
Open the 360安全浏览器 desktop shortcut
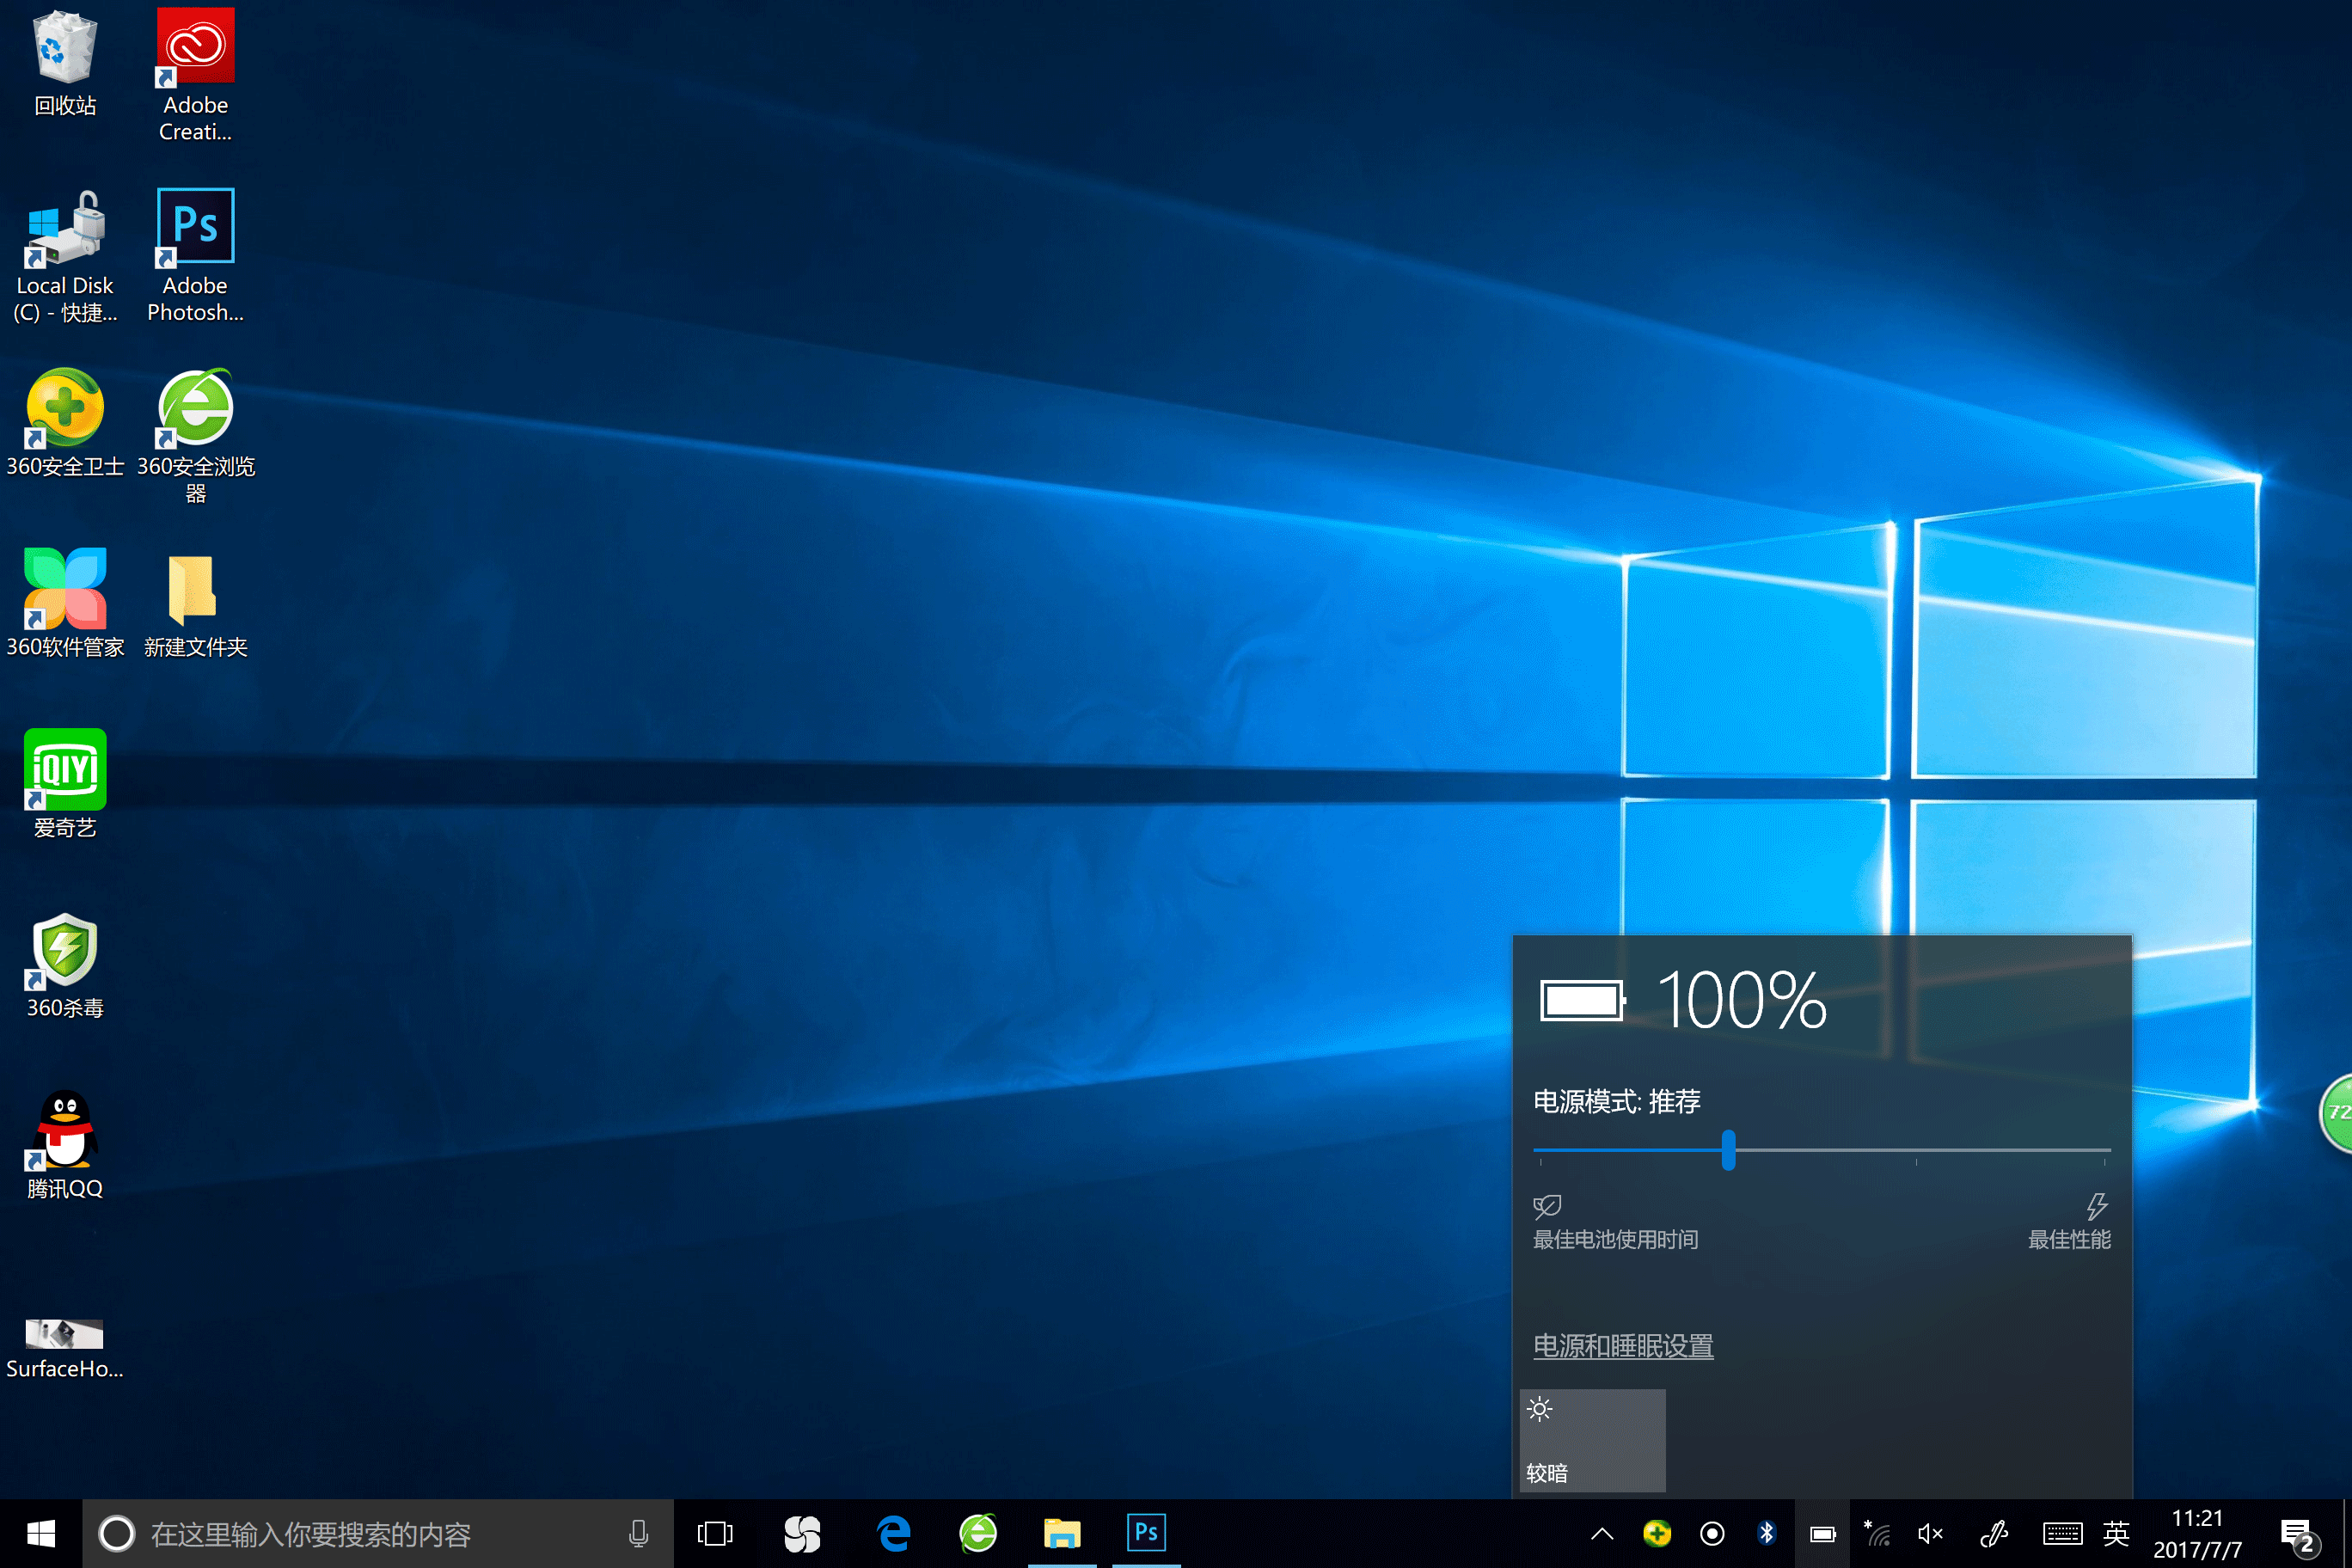(195, 435)
